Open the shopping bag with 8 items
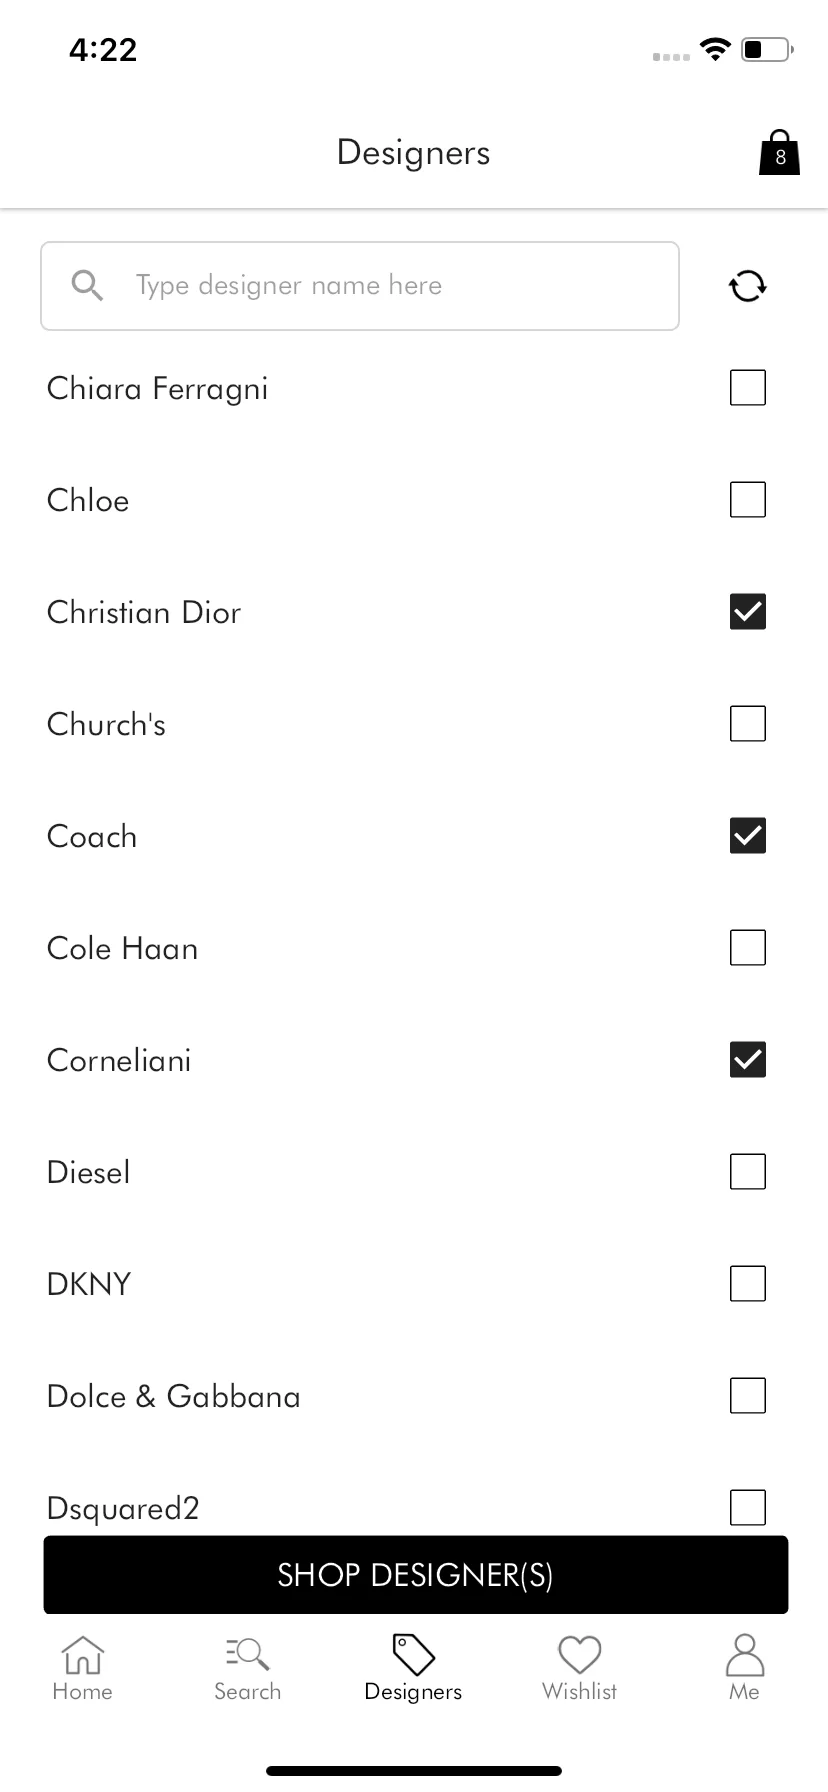The width and height of the screenshot is (828, 1792). pyautogui.click(x=779, y=153)
